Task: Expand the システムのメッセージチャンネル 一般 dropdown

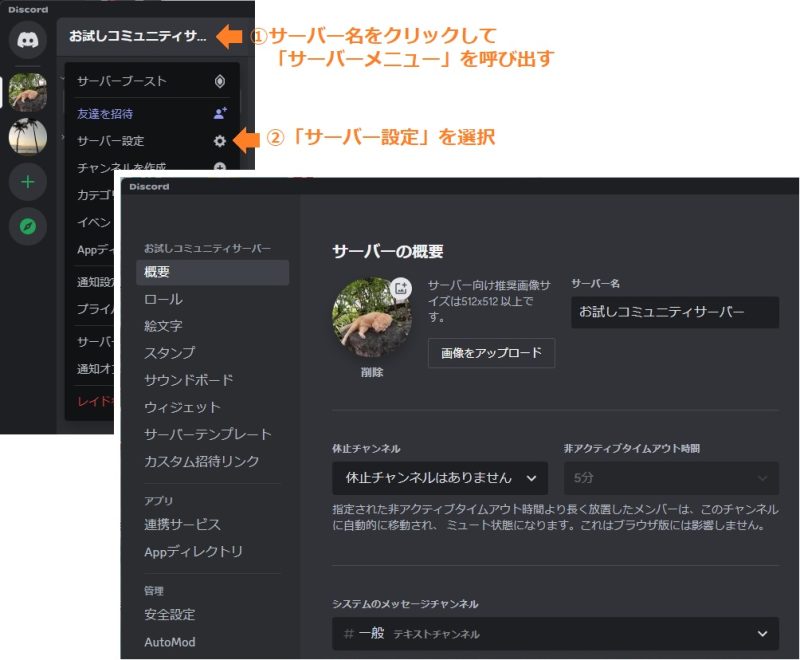Action: tap(555, 633)
